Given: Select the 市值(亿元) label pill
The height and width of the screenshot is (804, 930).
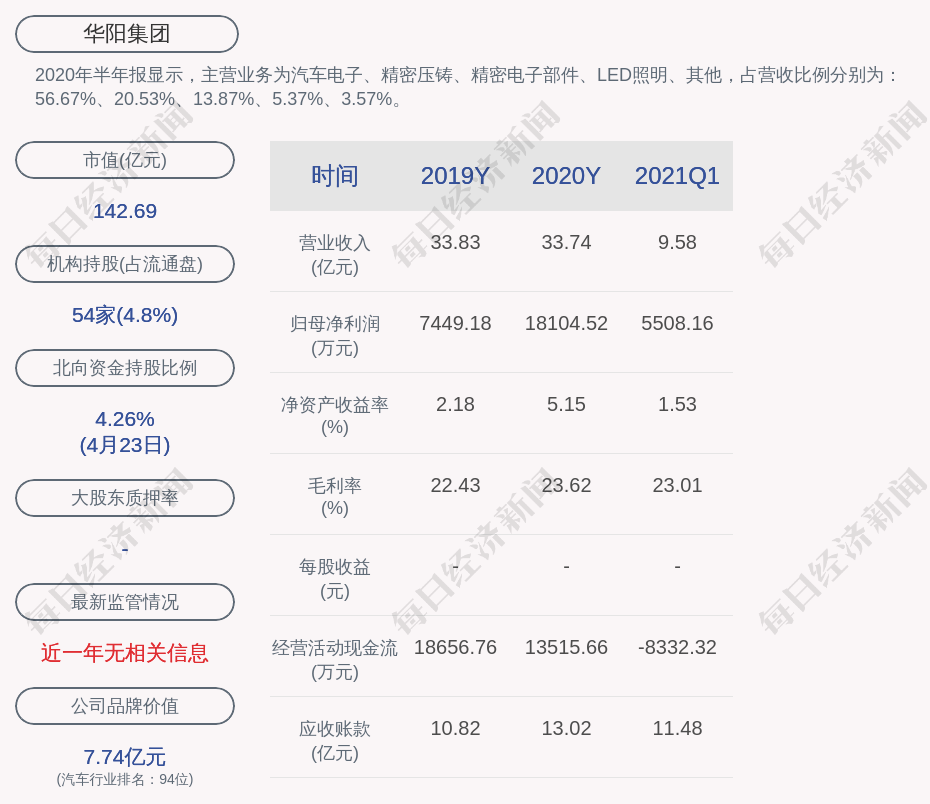Looking at the screenshot, I should (x=125, y=160).
